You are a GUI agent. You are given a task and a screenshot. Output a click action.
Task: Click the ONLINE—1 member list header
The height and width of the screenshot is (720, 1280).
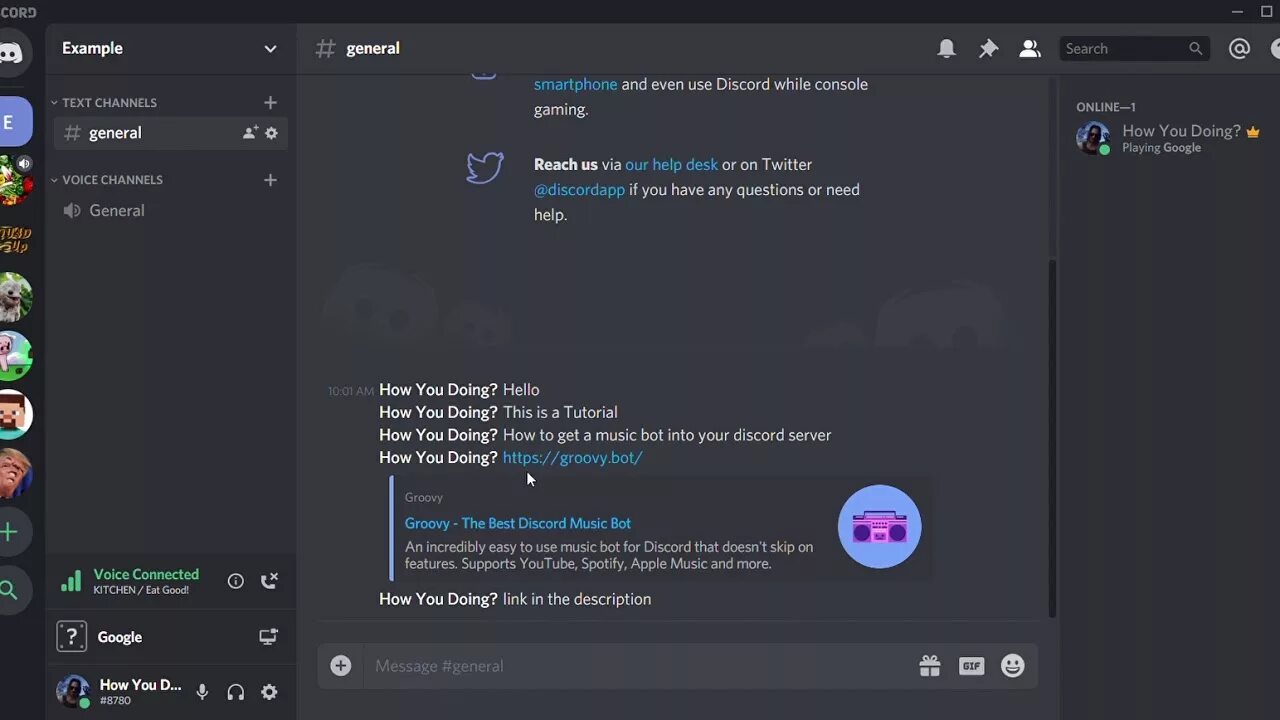pos(1106,107)
